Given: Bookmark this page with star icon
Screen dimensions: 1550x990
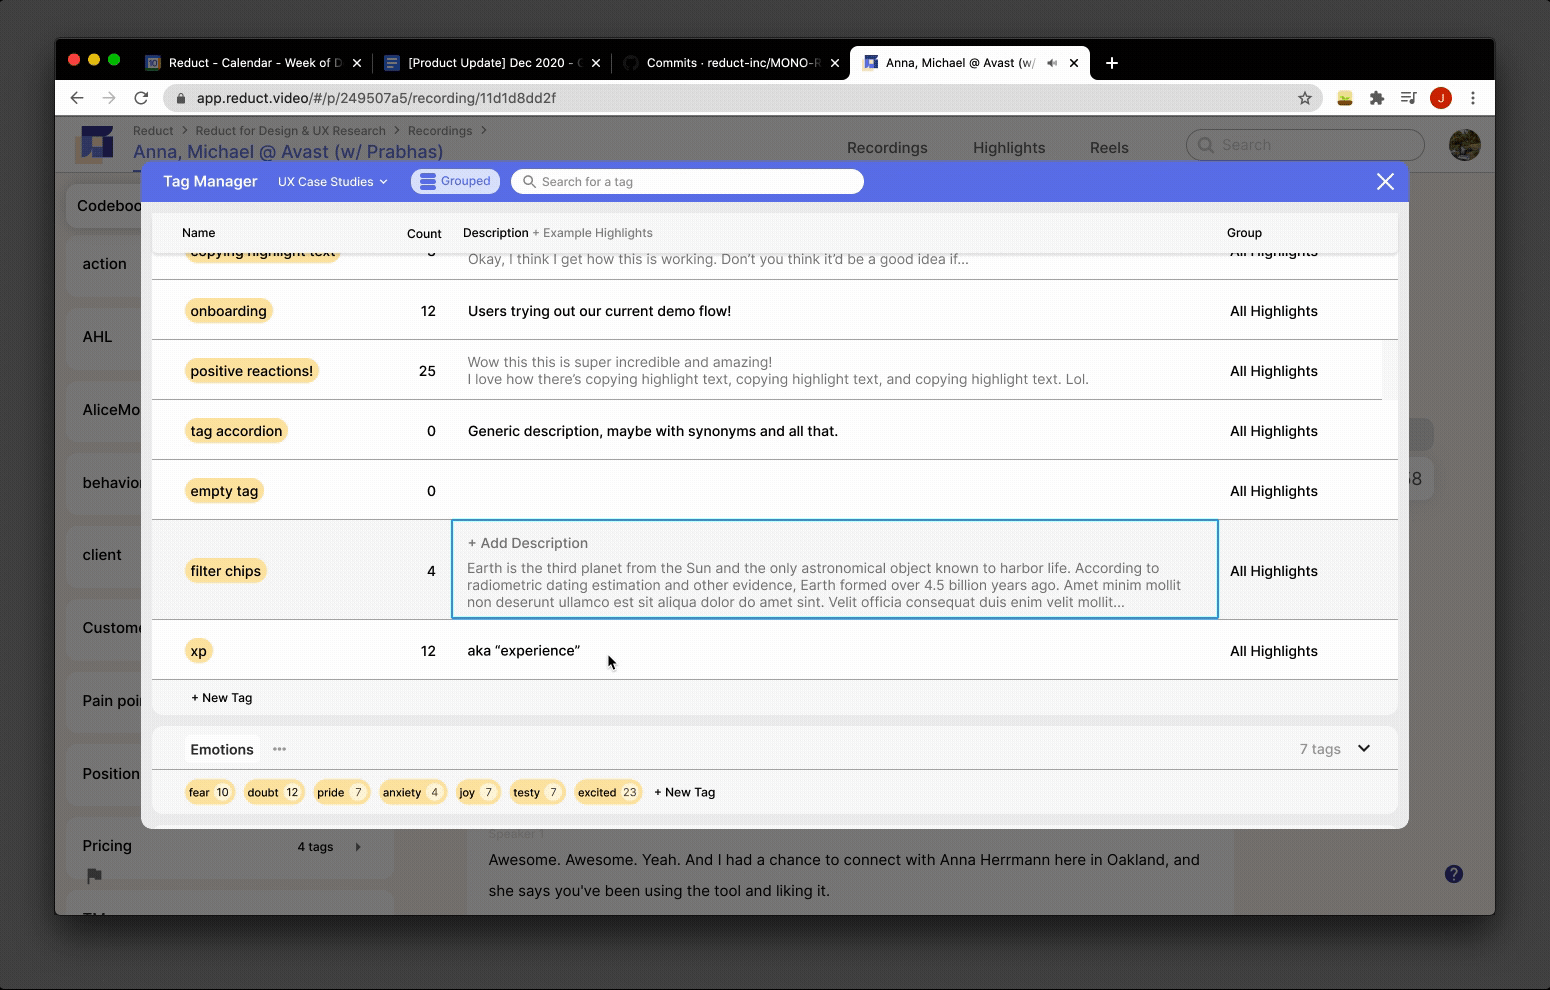Looking at the screenshot, I should pos(1304,98).
